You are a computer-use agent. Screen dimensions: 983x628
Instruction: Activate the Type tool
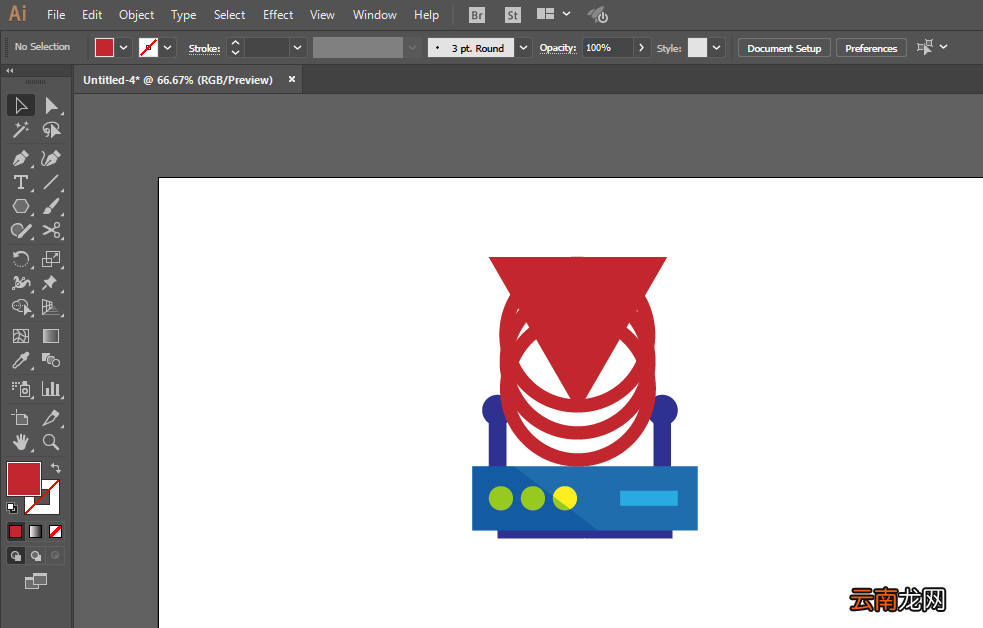click(21, 182)
